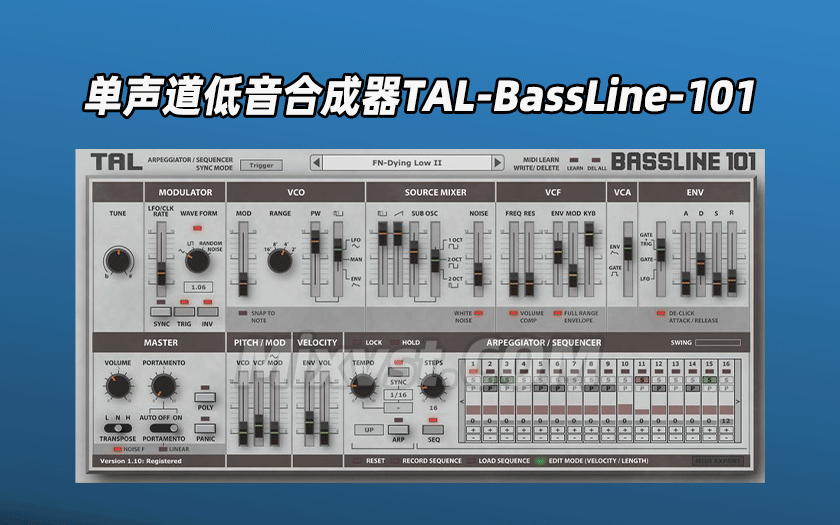Toggle the FULL RANGE ENVELOPE LED

coord(558,313)
